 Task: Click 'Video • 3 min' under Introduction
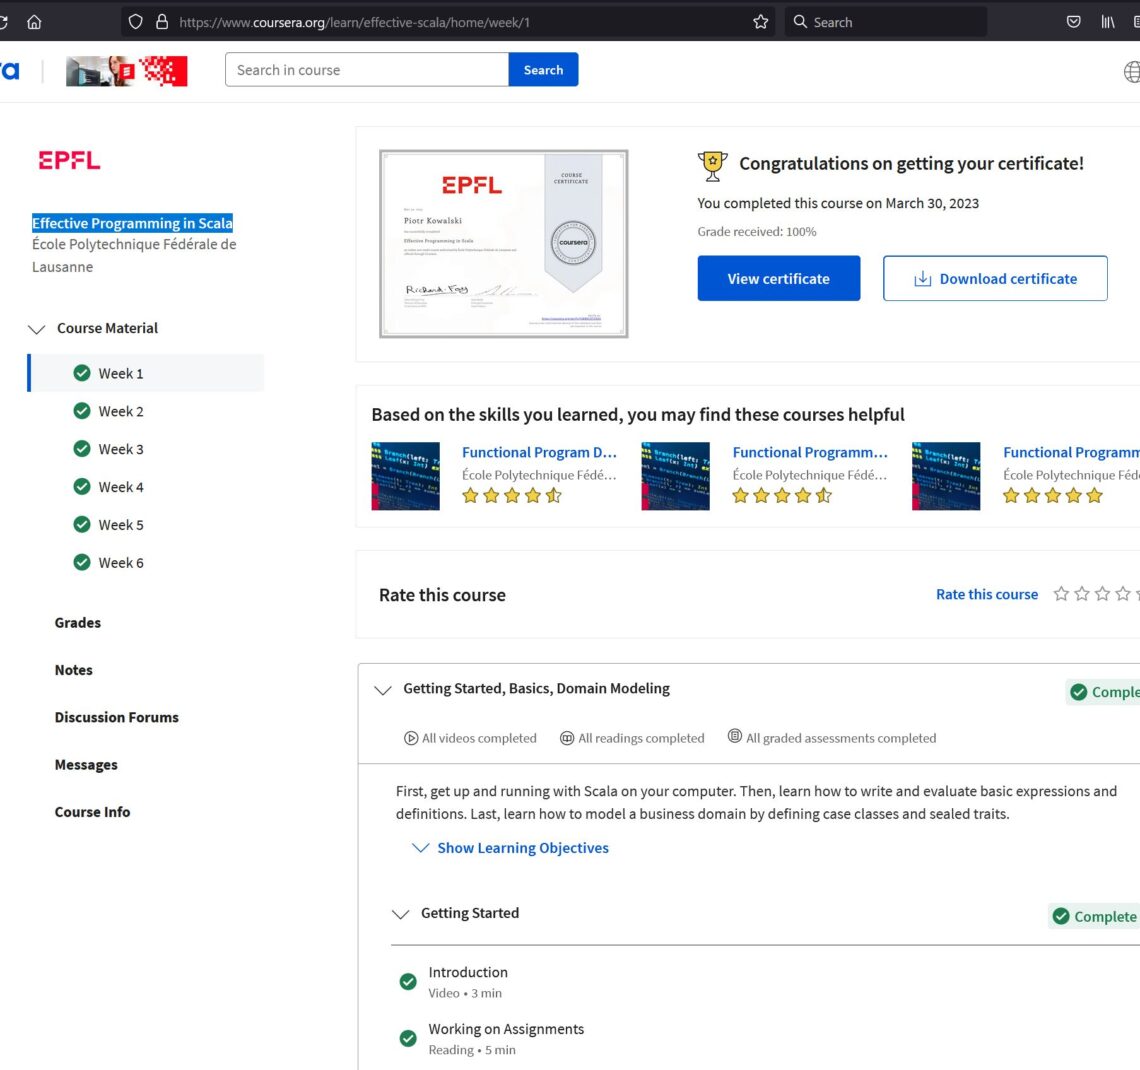[465, 993]
